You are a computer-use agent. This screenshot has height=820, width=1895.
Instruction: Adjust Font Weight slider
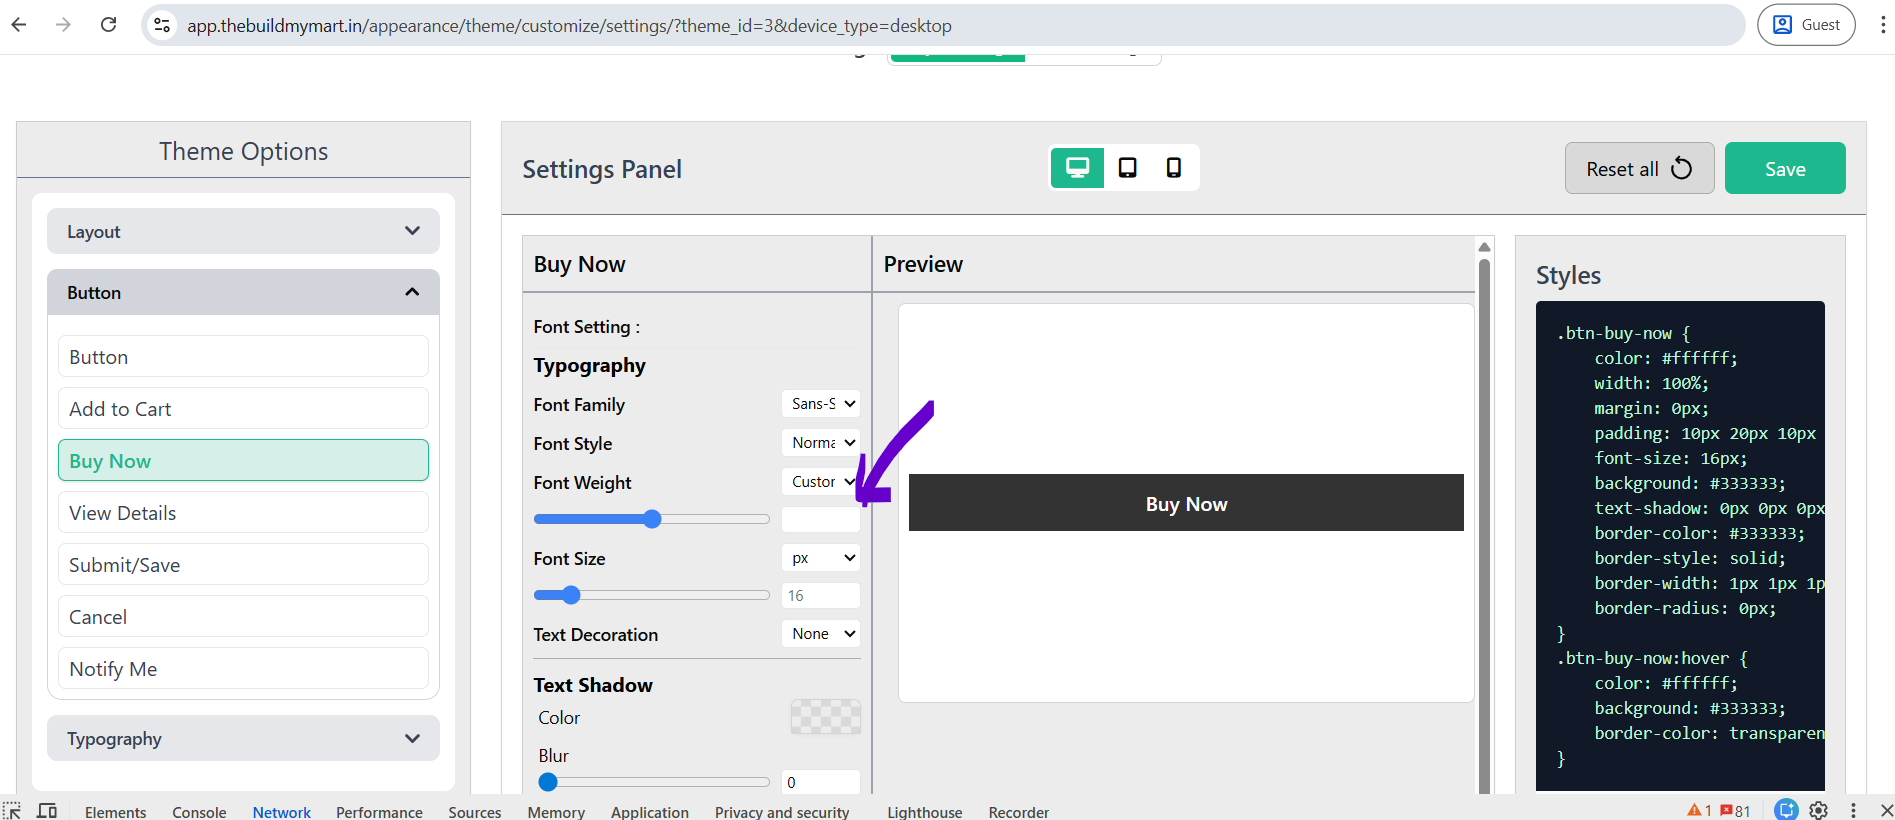coord(652,519)
